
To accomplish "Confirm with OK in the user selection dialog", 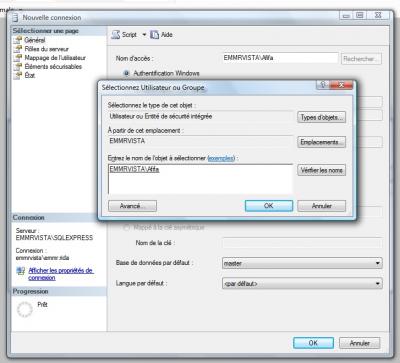I will coord(269,206).
